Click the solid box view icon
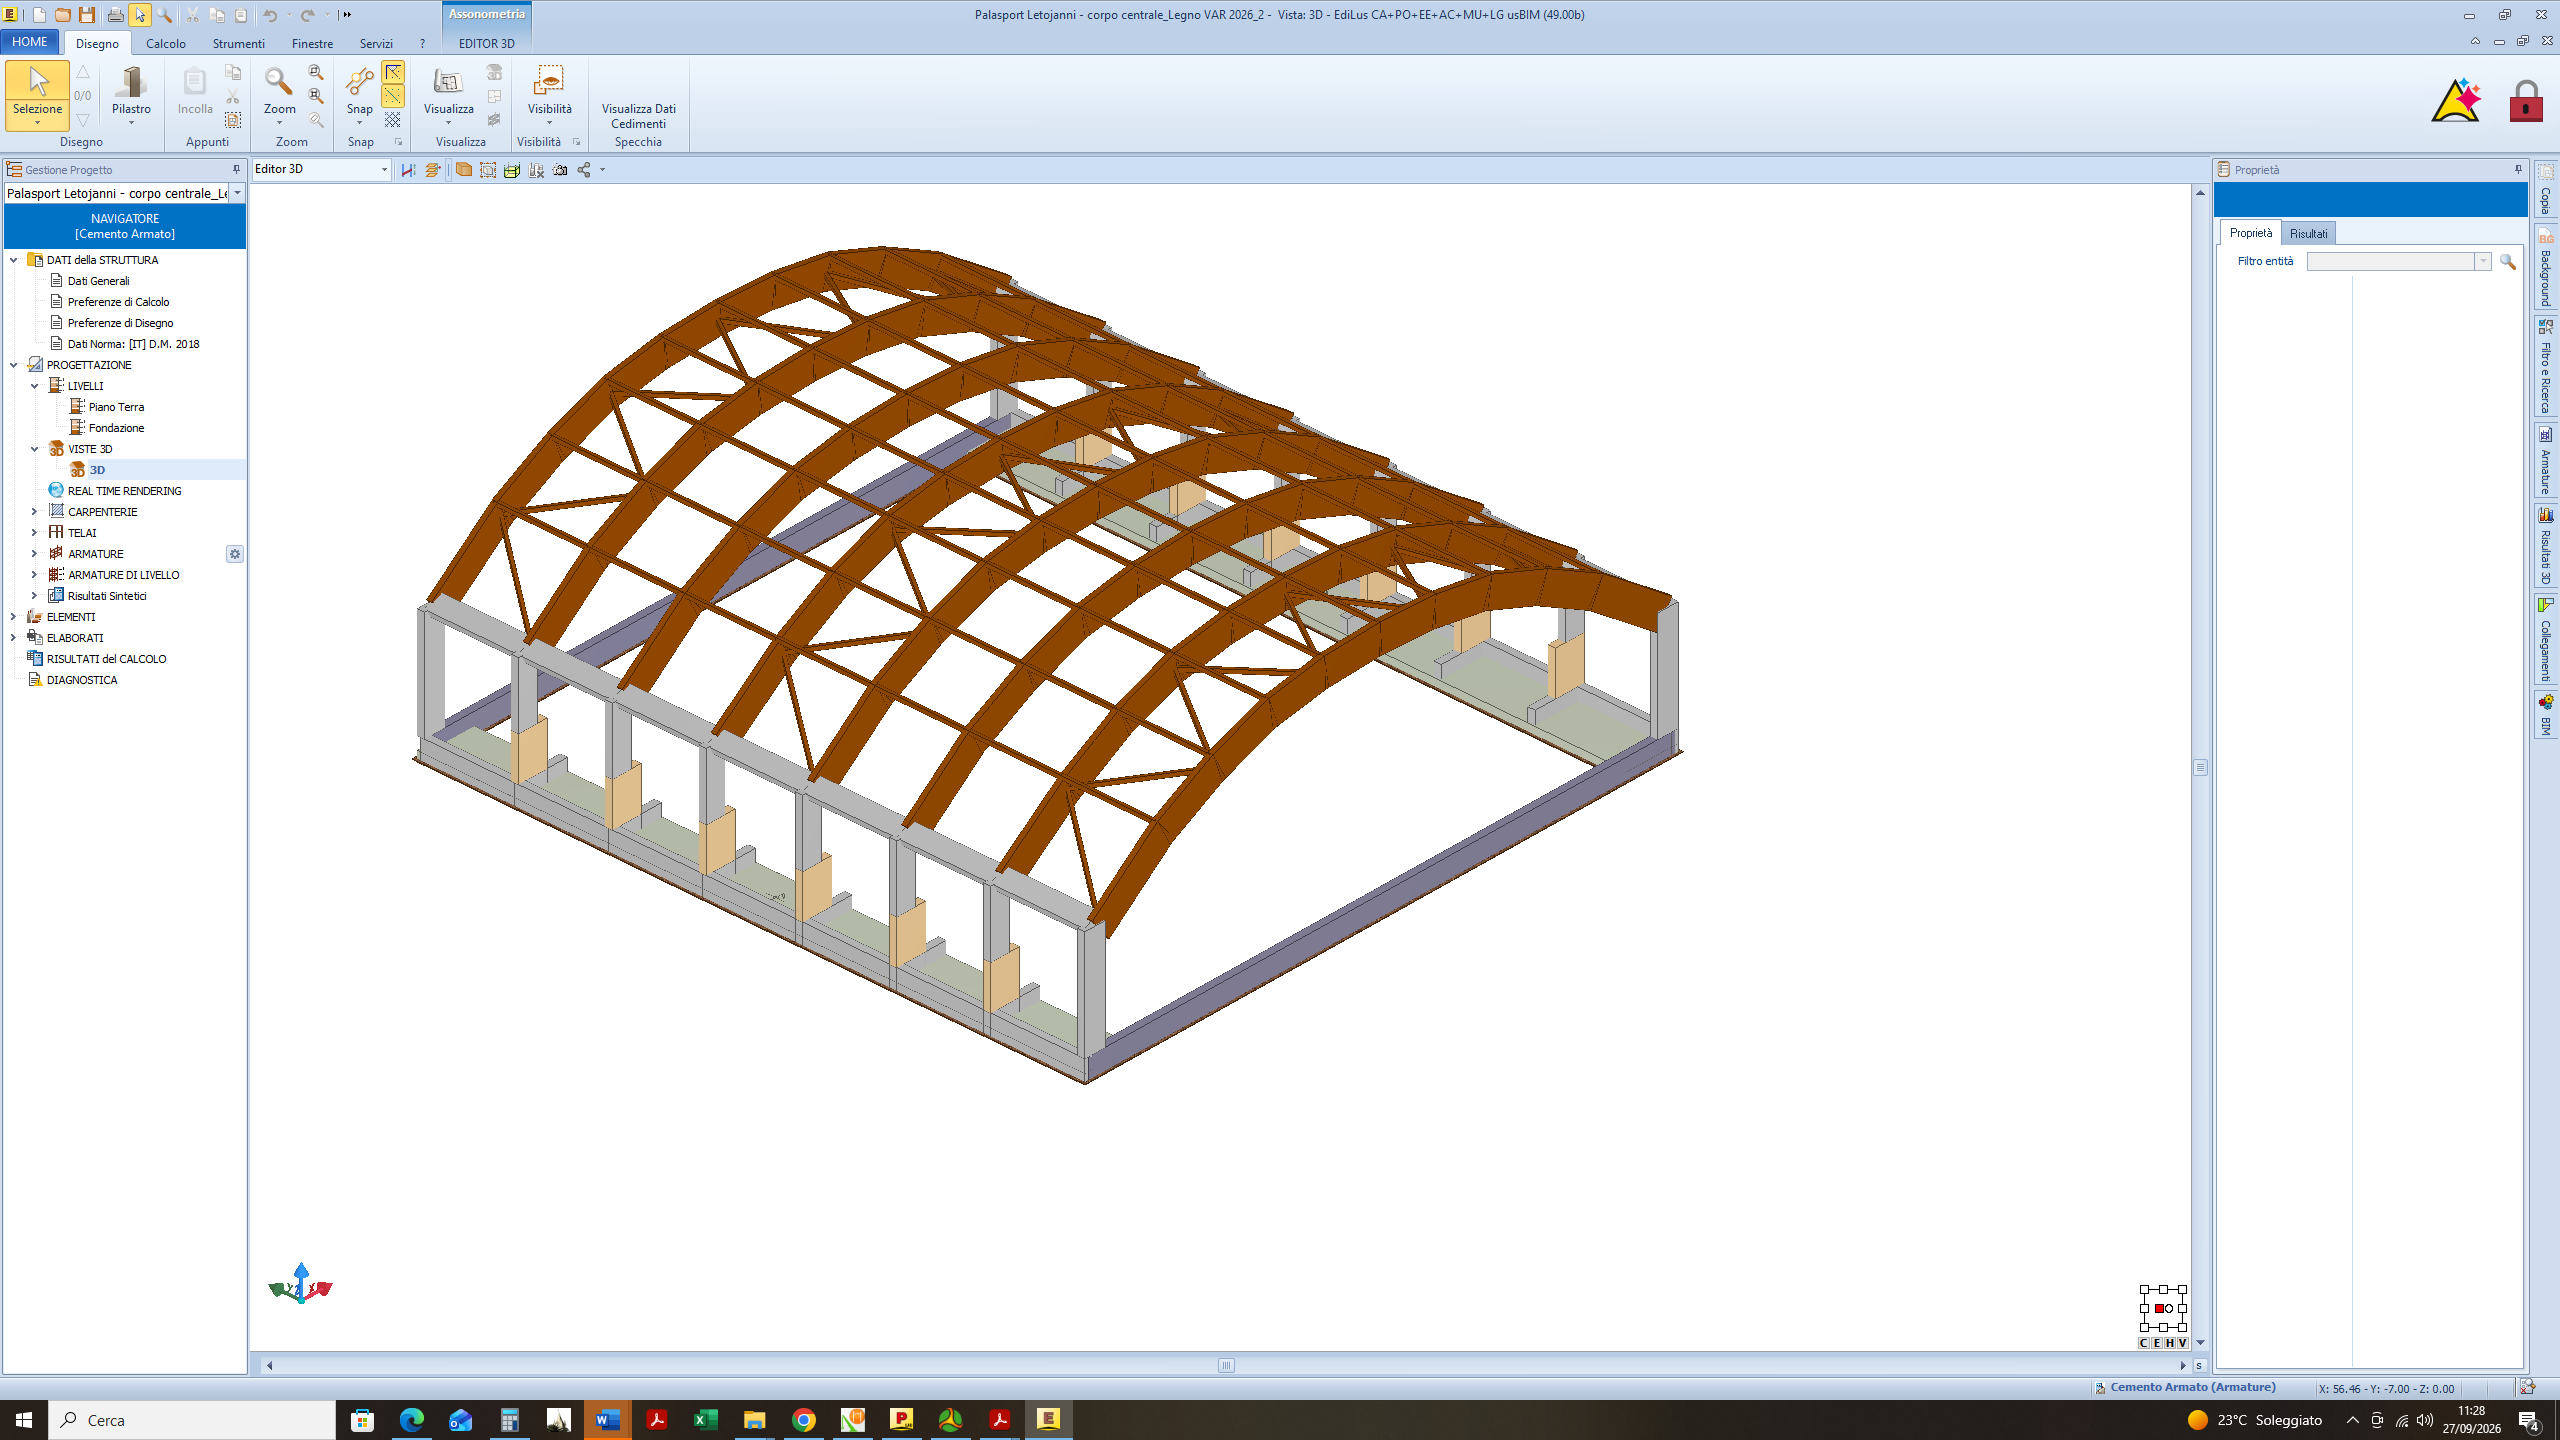2560x1440 pixels. point(464,170)
